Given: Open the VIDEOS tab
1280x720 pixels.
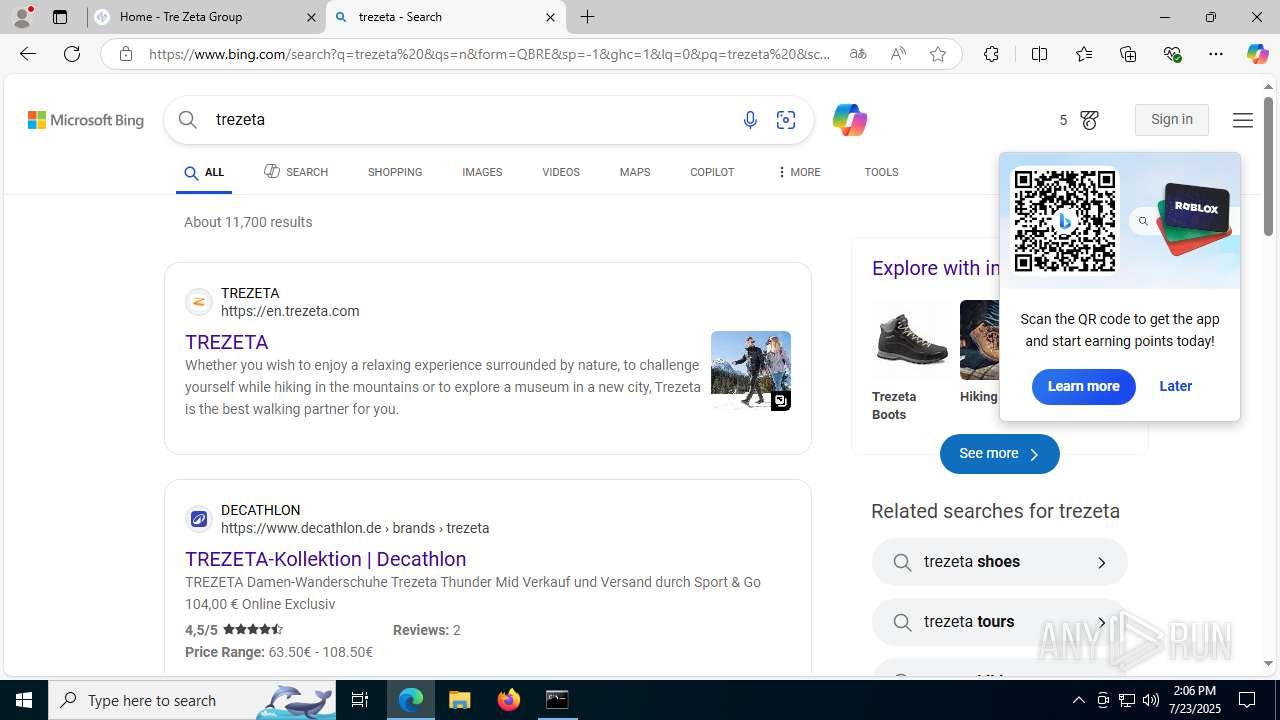Looking at the screenshot, I should click(561, 172).
